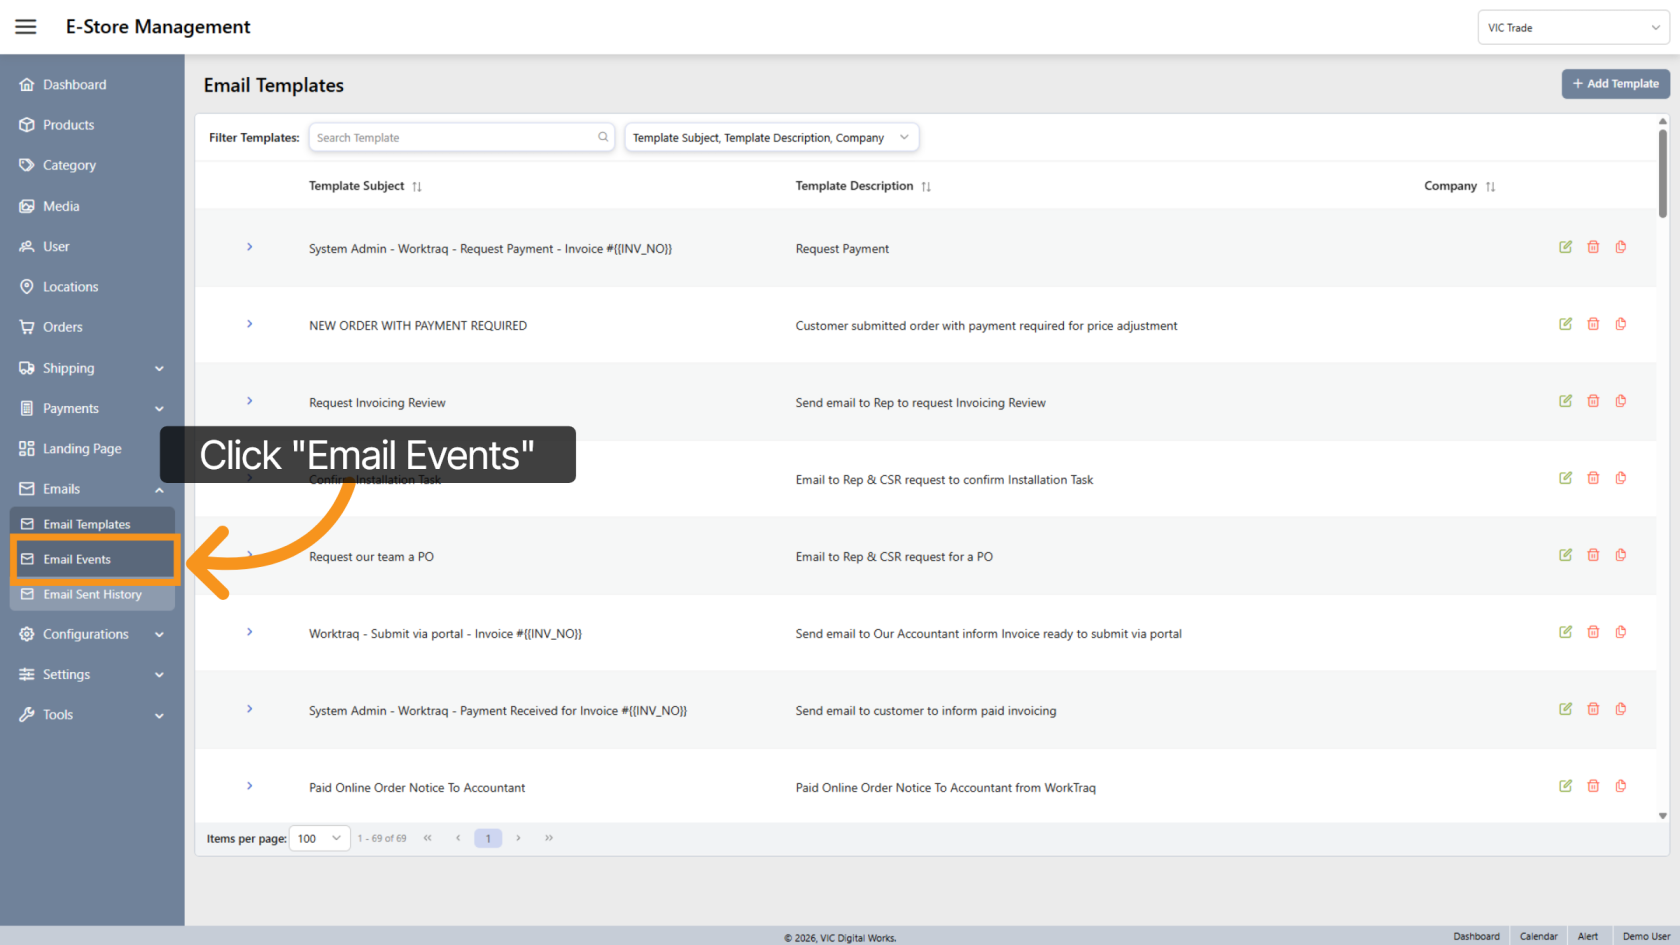1680x945 pixels.
Task: Click the hamburger menu icon
Action: [x=26, y=27]
